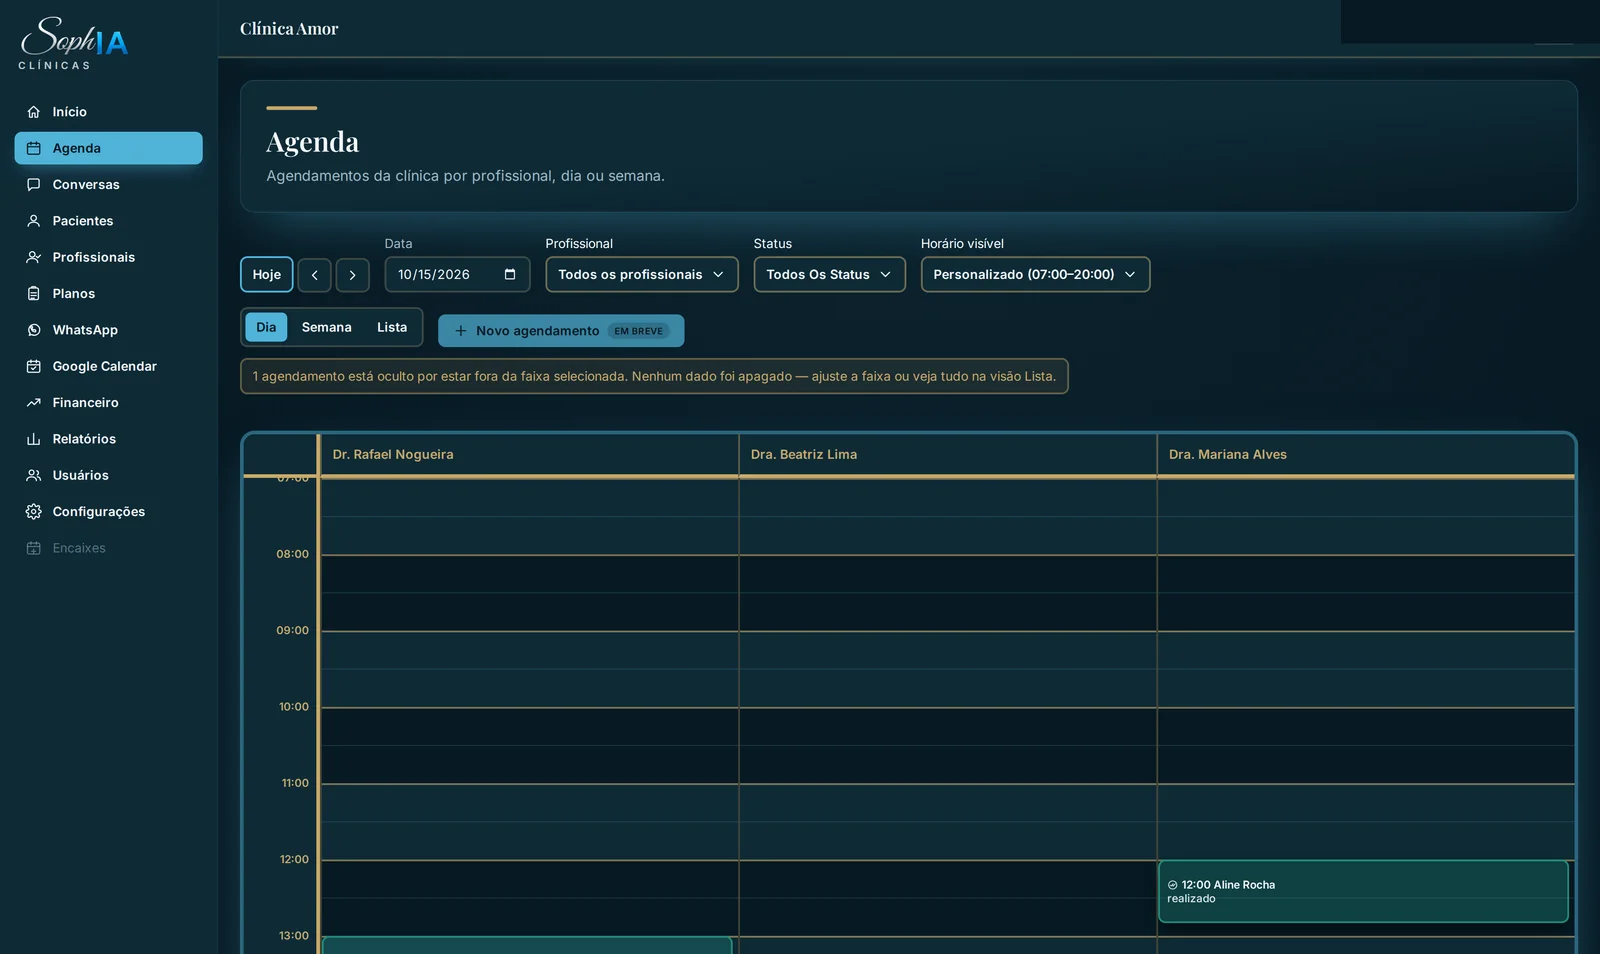Click the Relatórios bar chart icon
Screen dimensions: 1600x954
click(34, 439)
